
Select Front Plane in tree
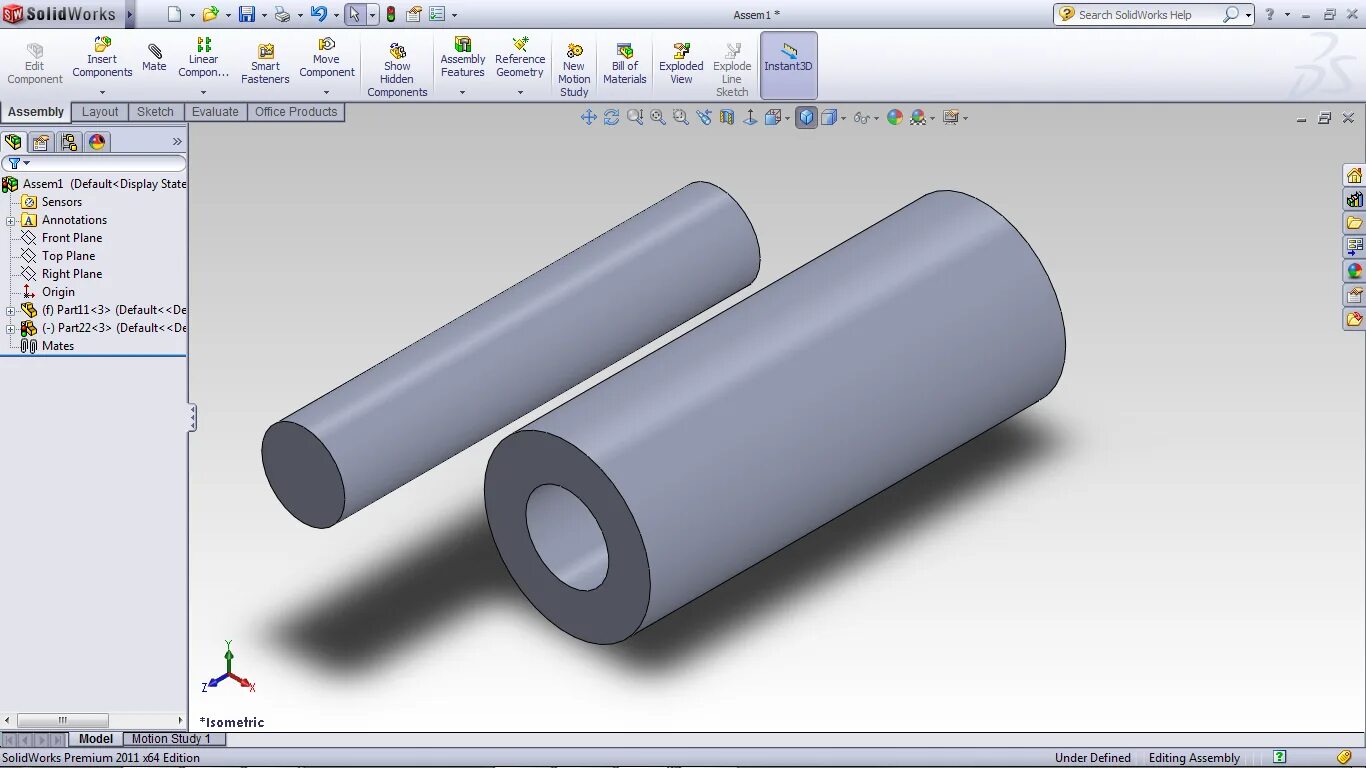[x=72, y=238]
